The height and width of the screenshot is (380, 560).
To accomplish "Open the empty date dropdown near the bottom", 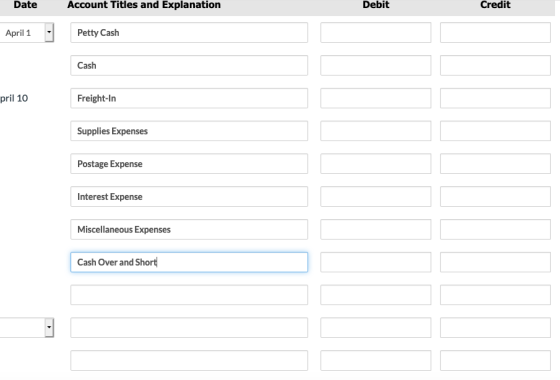I will point(49,328).
